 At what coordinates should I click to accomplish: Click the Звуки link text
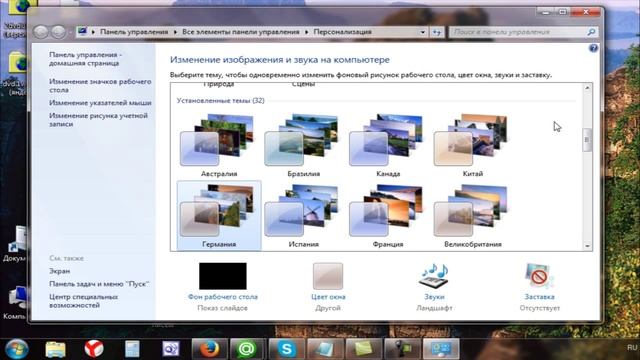click(x=434, y=297)
